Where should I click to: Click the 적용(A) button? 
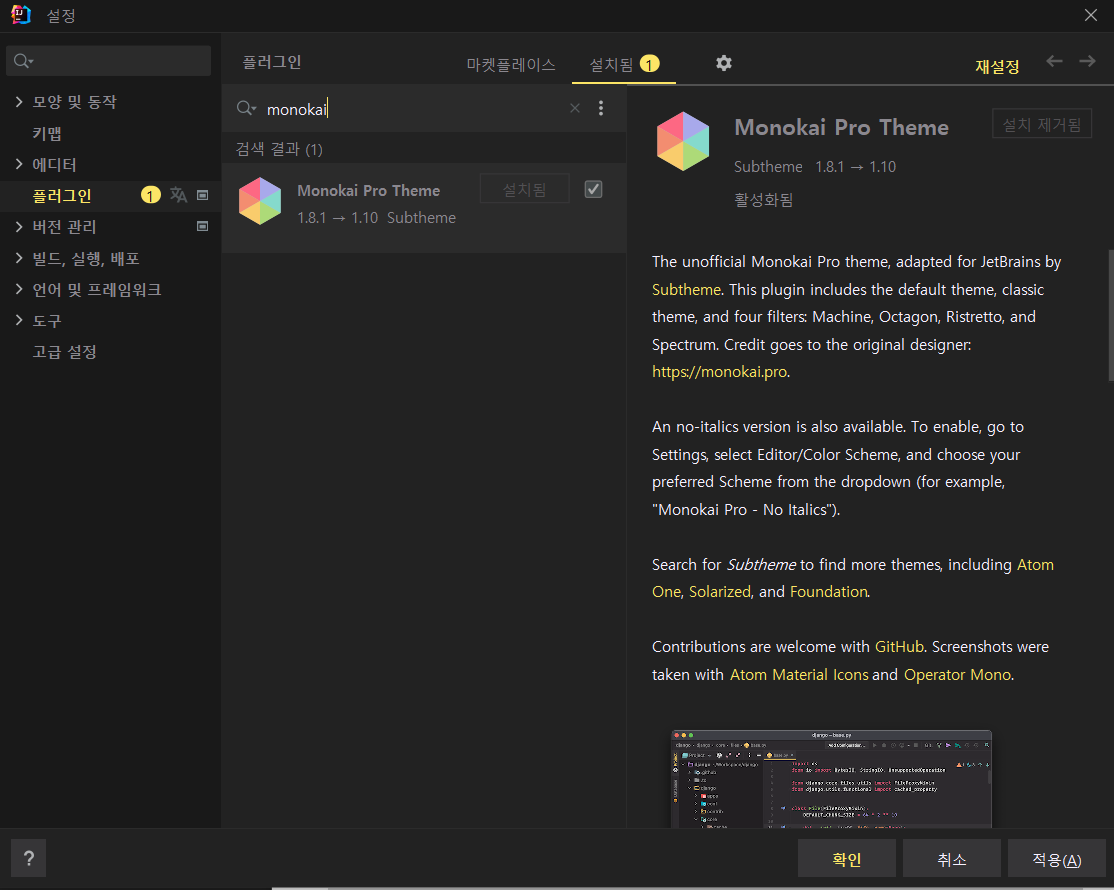pyautogui.click(x=1056, y=859)
